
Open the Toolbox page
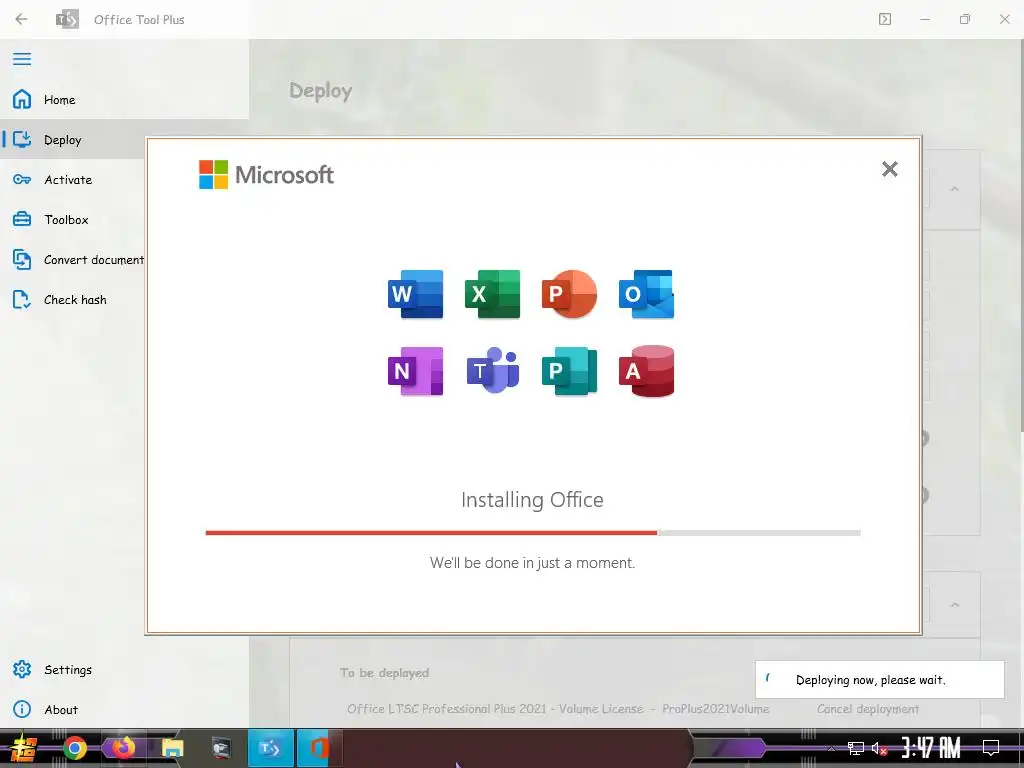(x=73, y=219)
